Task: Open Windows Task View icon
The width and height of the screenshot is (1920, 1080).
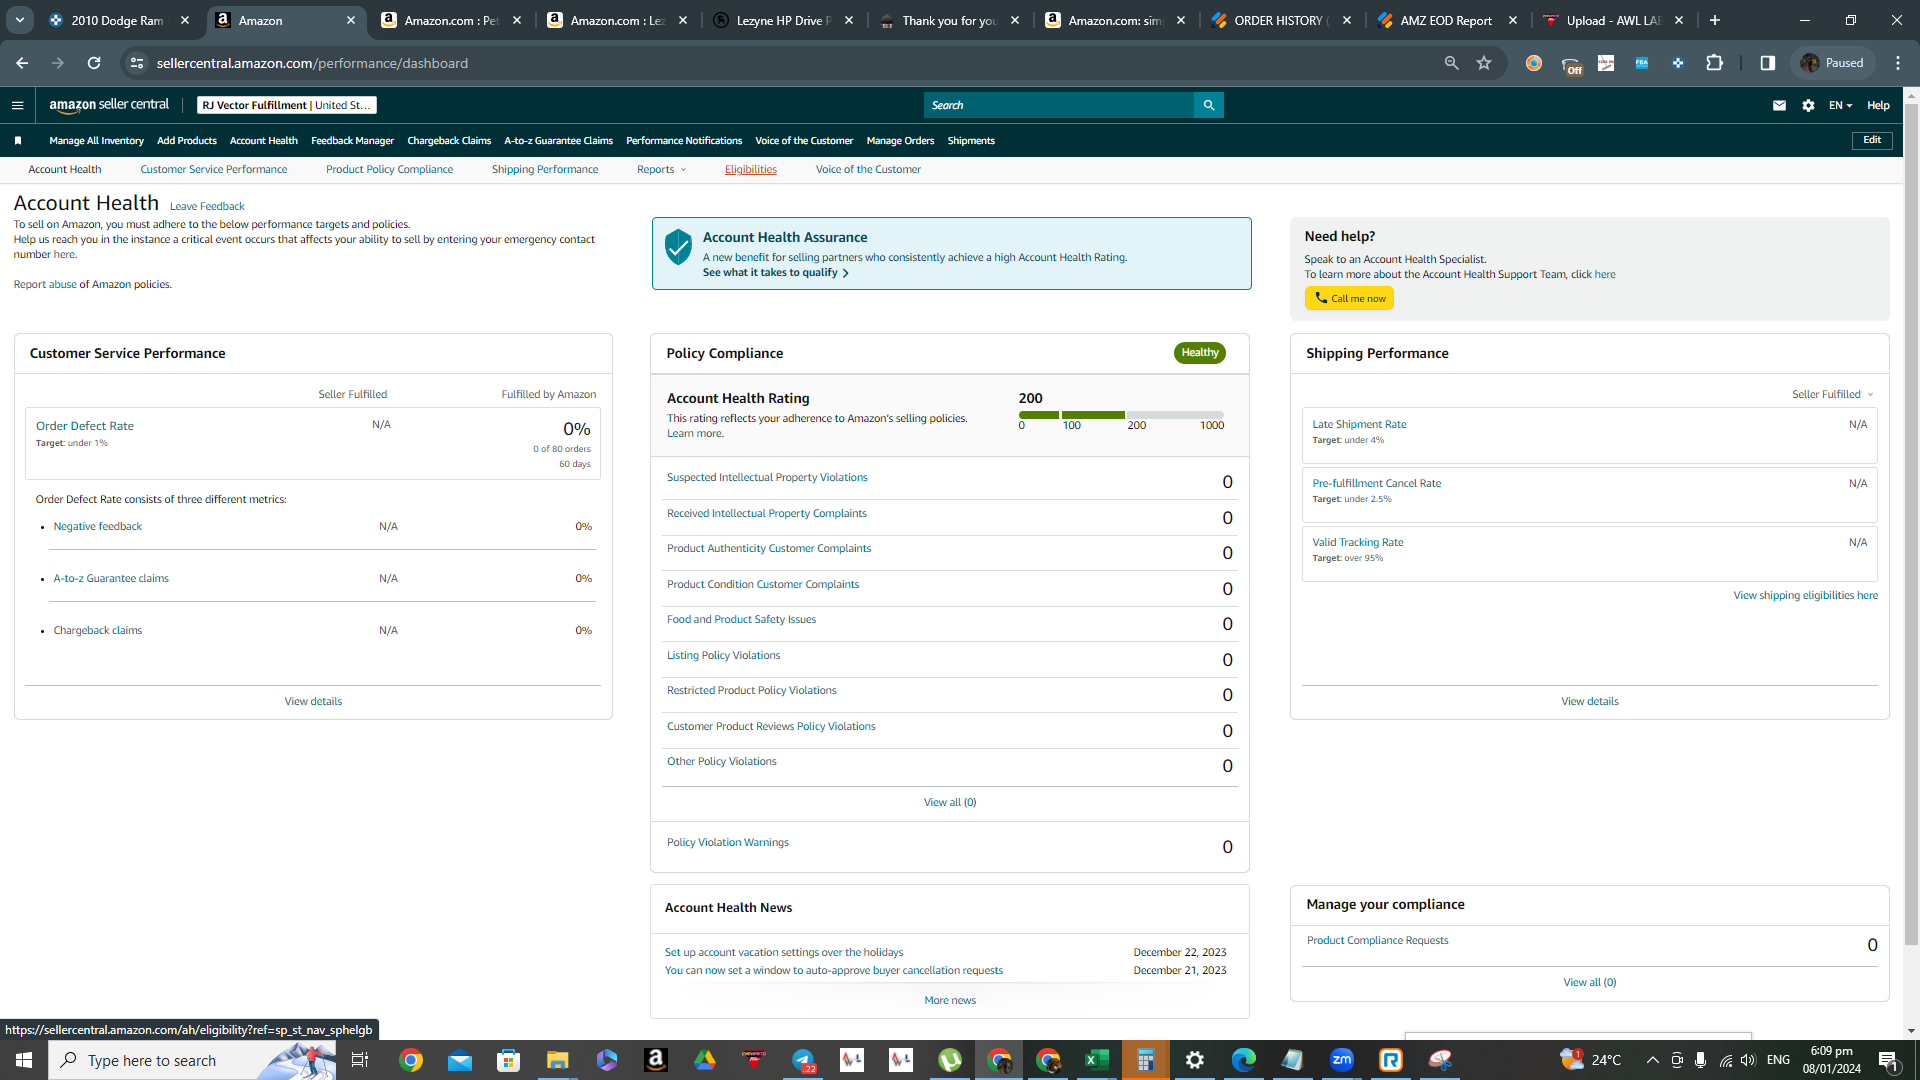Action: (x=360, y=1060)
